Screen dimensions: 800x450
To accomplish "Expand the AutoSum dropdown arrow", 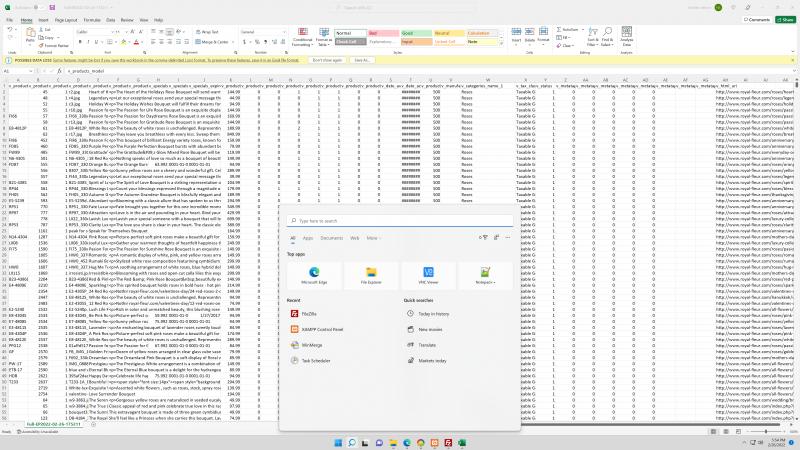I will coord(583,30).
